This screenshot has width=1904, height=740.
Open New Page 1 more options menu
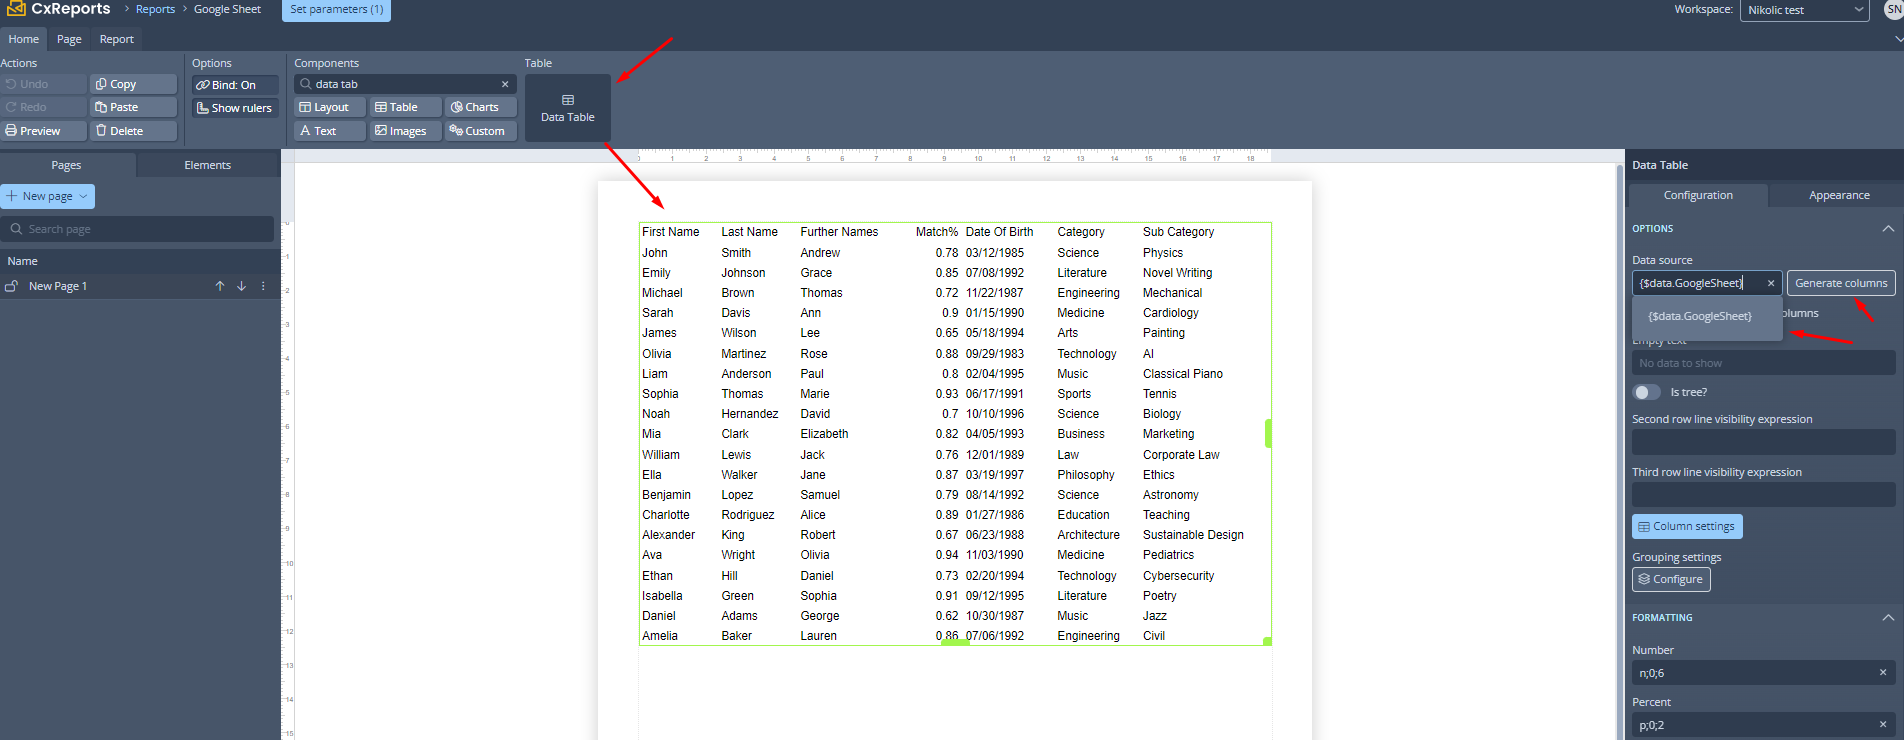pos(263,286)
